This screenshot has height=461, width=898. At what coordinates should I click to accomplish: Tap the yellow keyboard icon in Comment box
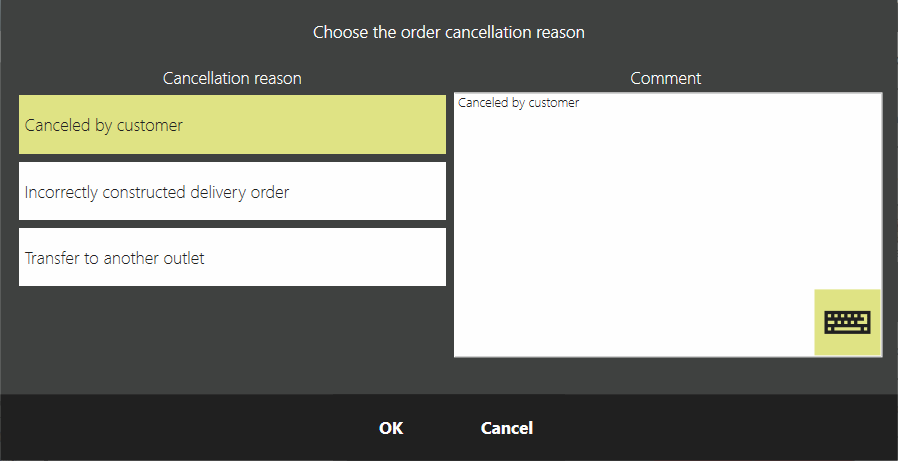(847, 322)
